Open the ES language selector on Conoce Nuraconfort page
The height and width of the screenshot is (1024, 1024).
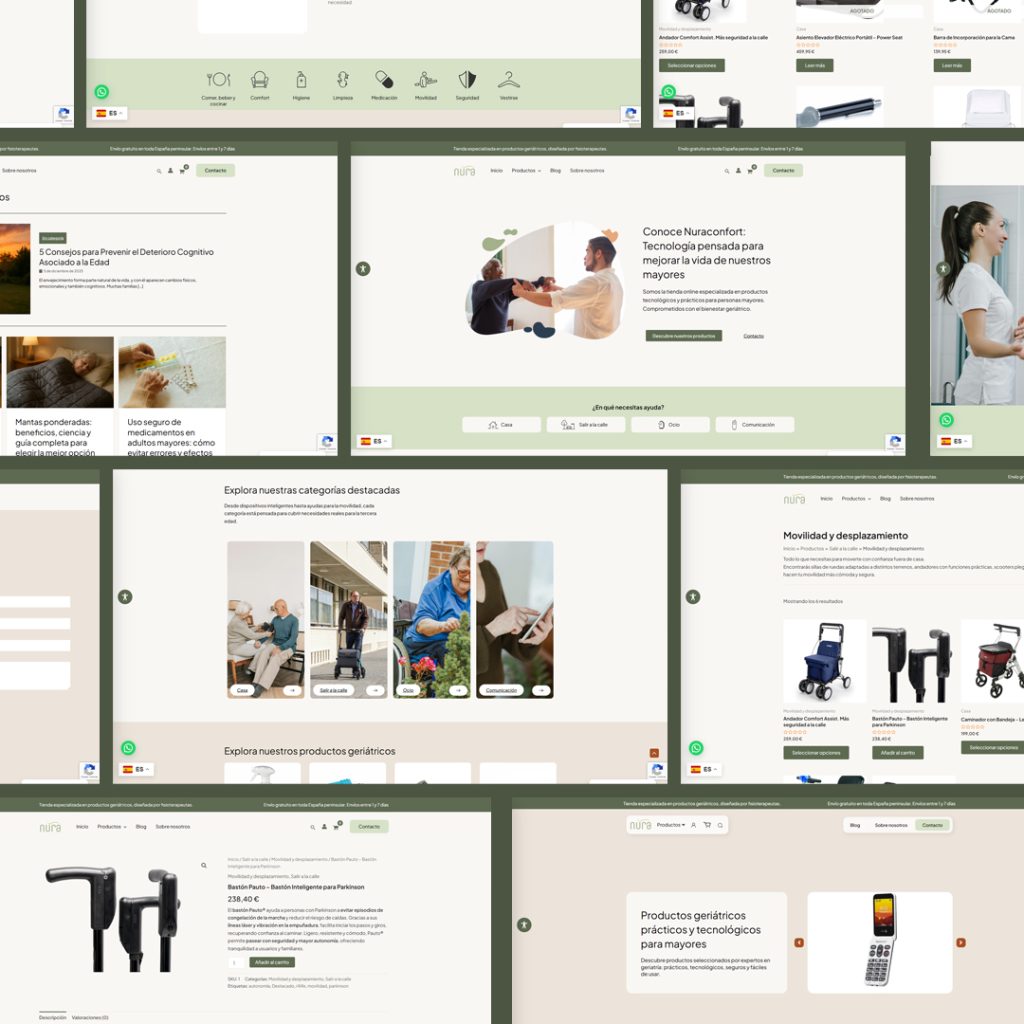click(373, 441)
